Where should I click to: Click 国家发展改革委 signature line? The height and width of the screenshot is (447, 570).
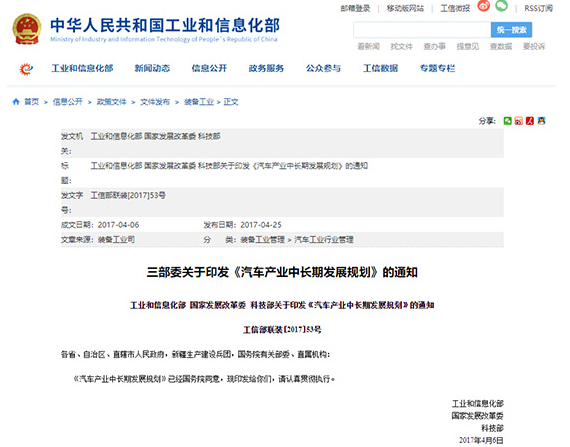click(478, 416)
